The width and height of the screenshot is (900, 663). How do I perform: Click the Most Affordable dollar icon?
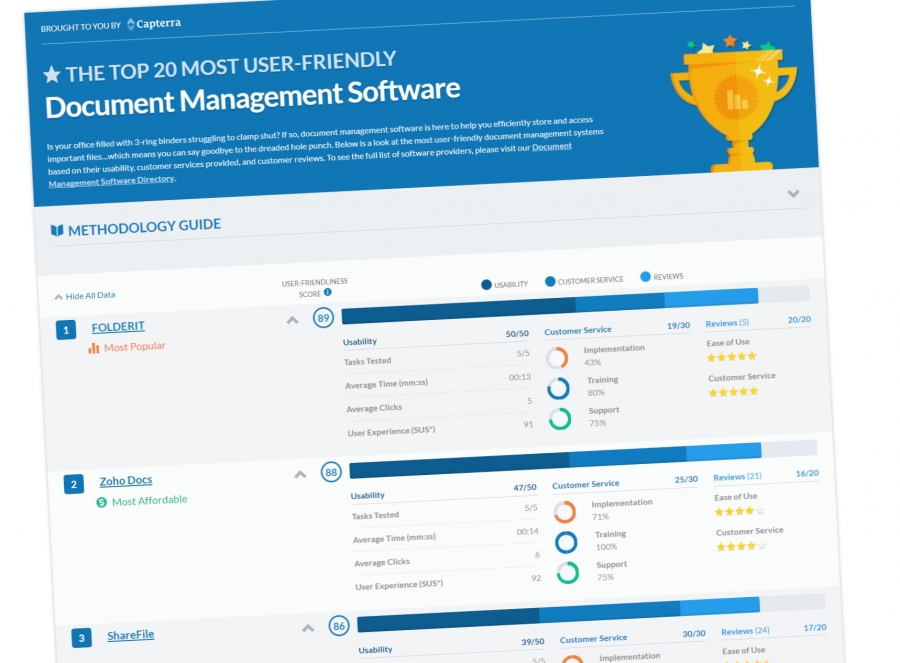click(x=102, y=502)
